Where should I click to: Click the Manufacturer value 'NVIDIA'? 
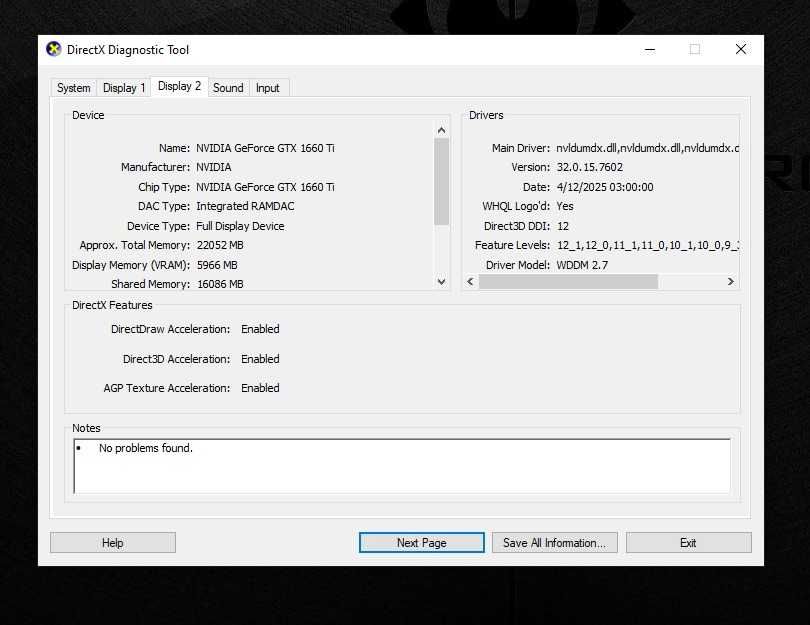[213, 167]
